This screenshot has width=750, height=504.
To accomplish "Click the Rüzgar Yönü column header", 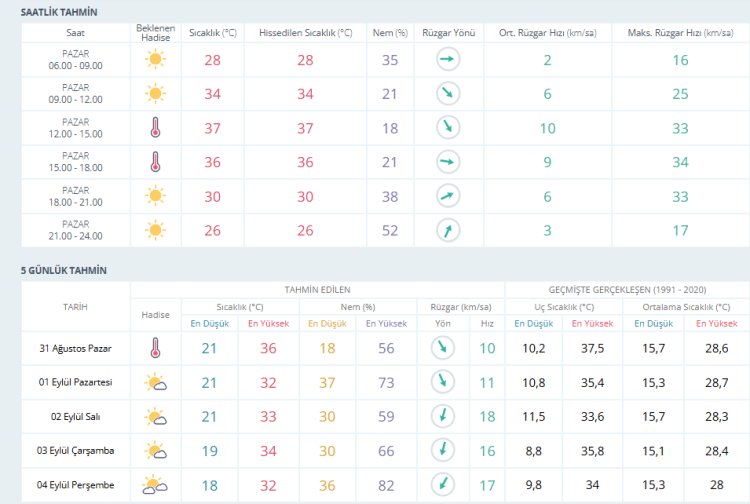I will 448,33.
